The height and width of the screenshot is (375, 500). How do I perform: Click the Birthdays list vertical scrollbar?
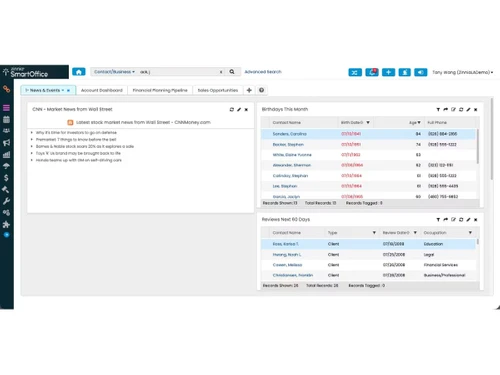[x=478, y=147]
